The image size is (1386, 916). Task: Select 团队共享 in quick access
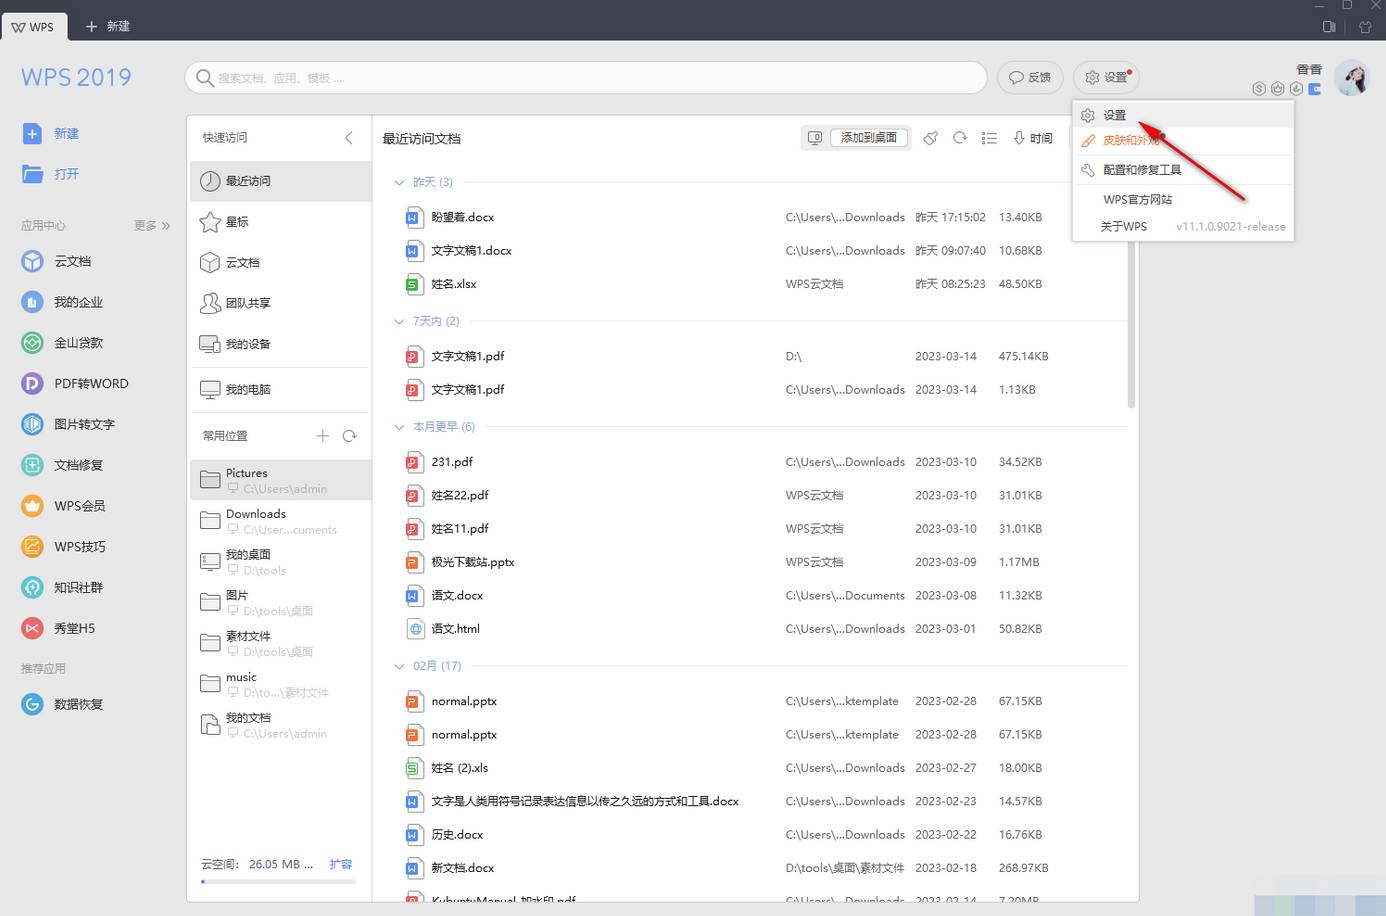coord(280,303)
